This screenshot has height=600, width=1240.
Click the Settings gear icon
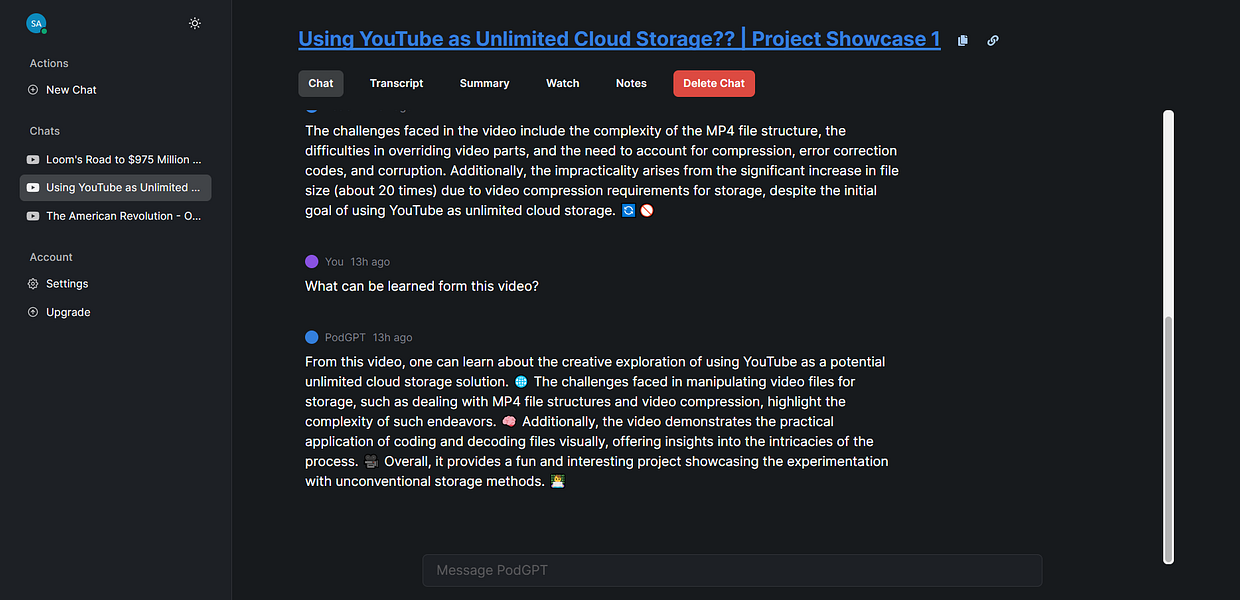(x=33, y=284)
